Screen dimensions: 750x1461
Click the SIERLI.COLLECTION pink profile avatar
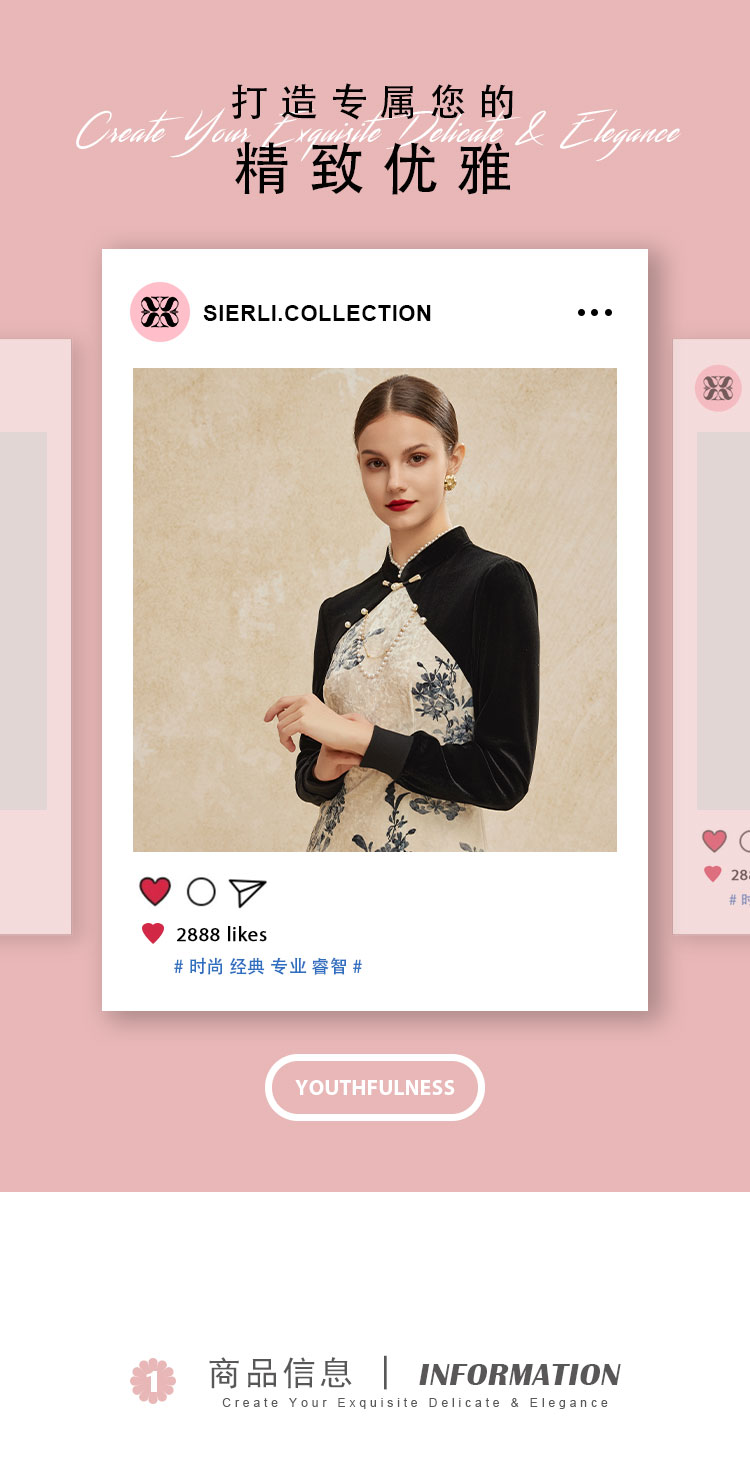point(160,312)
